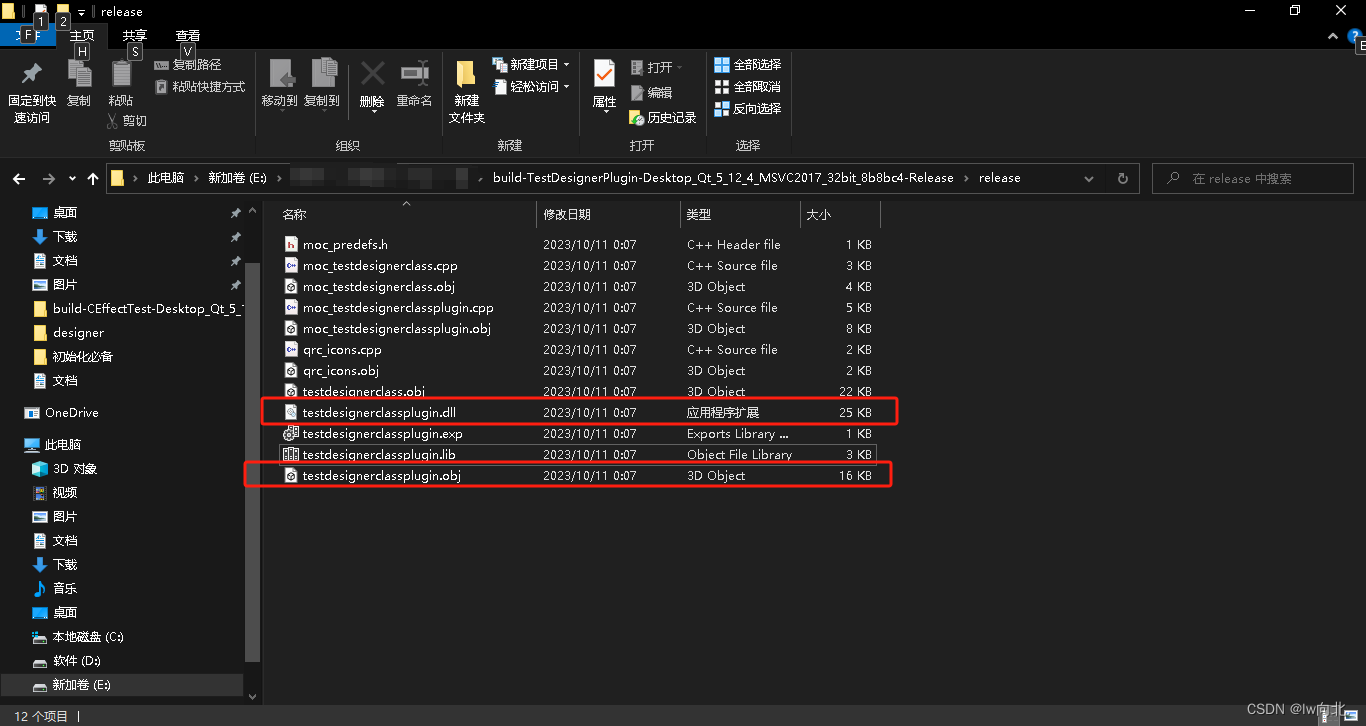Viewport: 1366px width, 726px height.
Task: Click the Paste icon in ribbon
Action: pos(121,74)
